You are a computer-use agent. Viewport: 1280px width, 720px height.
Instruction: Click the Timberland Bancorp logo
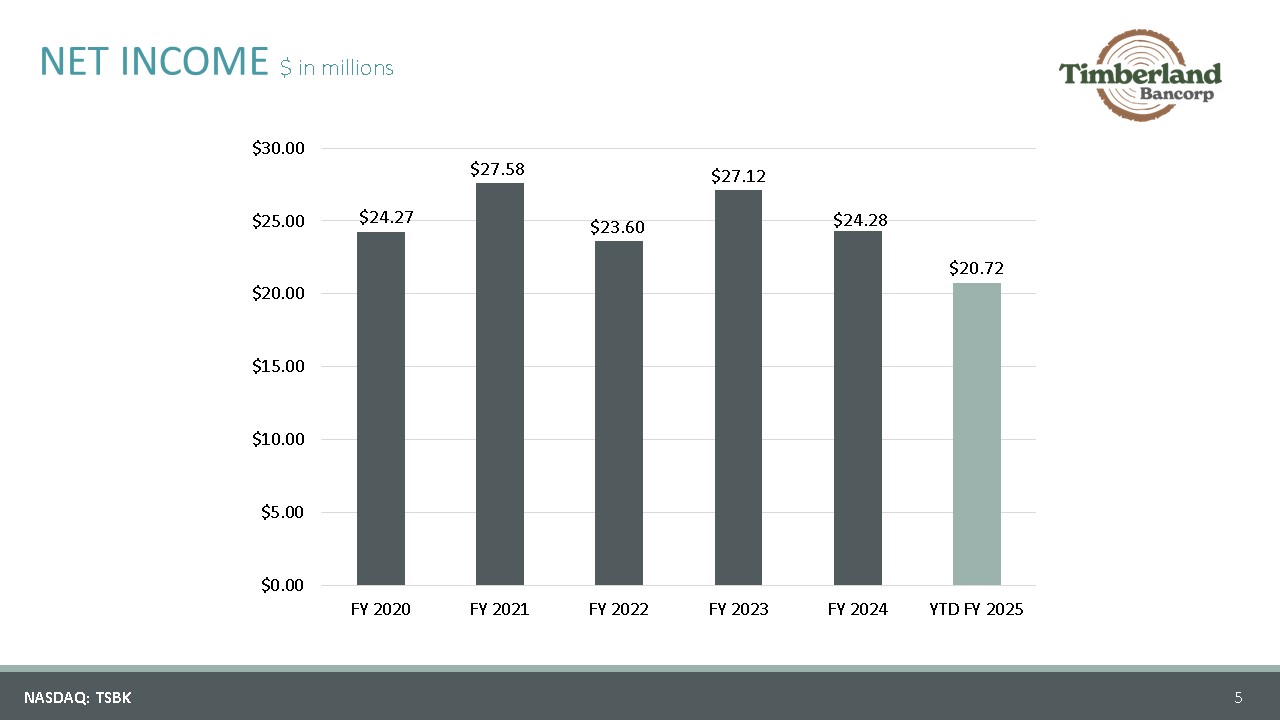point(1141,77)
